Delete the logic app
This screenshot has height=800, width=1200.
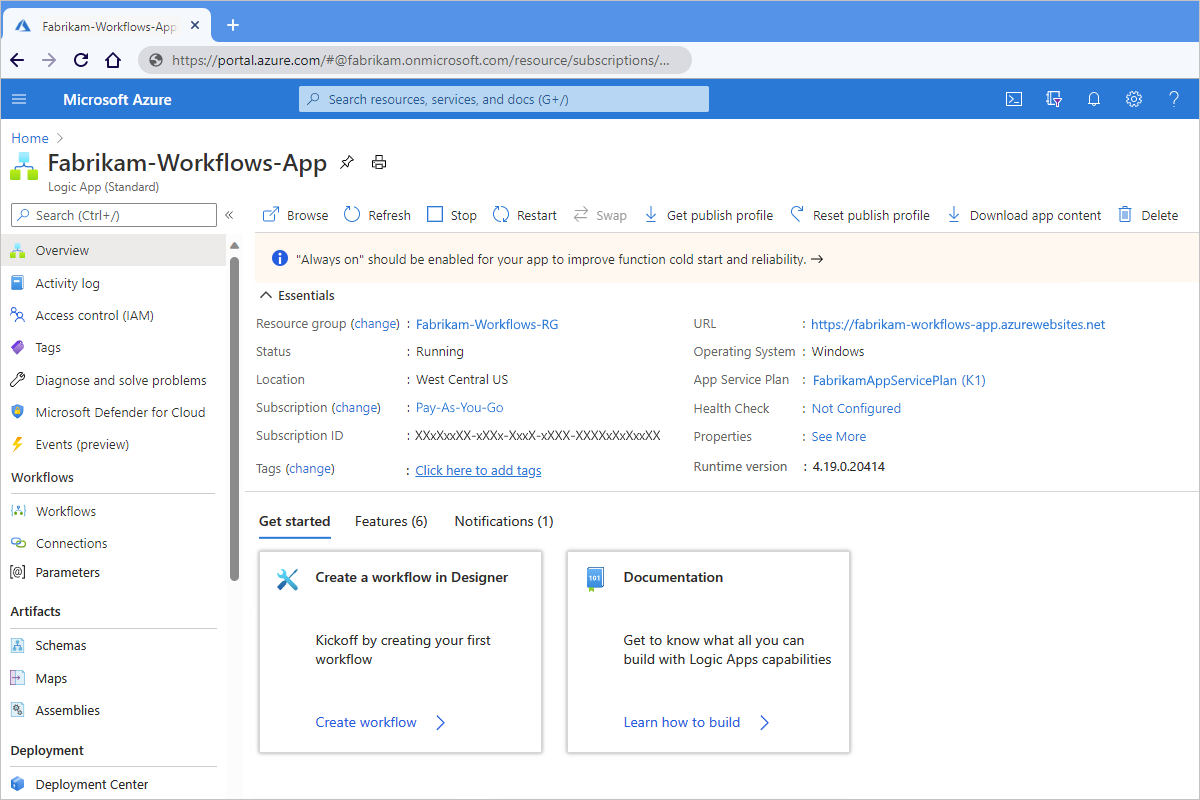click(x=1148, y=214)
